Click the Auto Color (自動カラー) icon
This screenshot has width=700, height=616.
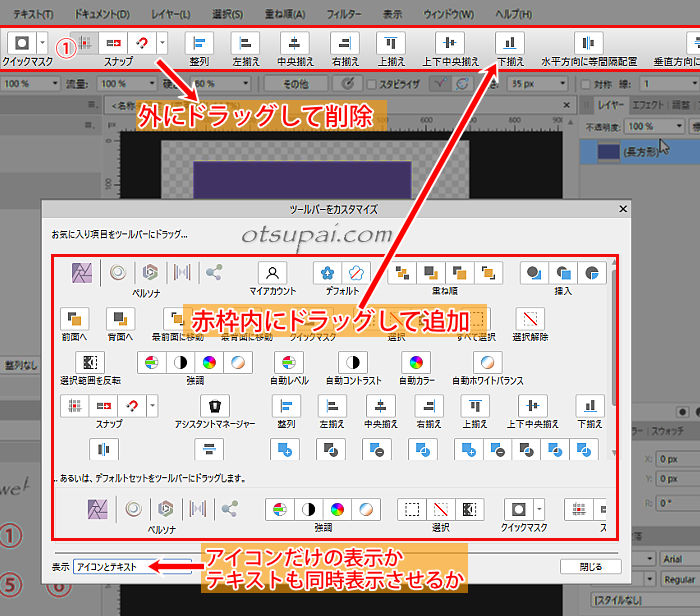pyautogui.click(x=419, y=362)
